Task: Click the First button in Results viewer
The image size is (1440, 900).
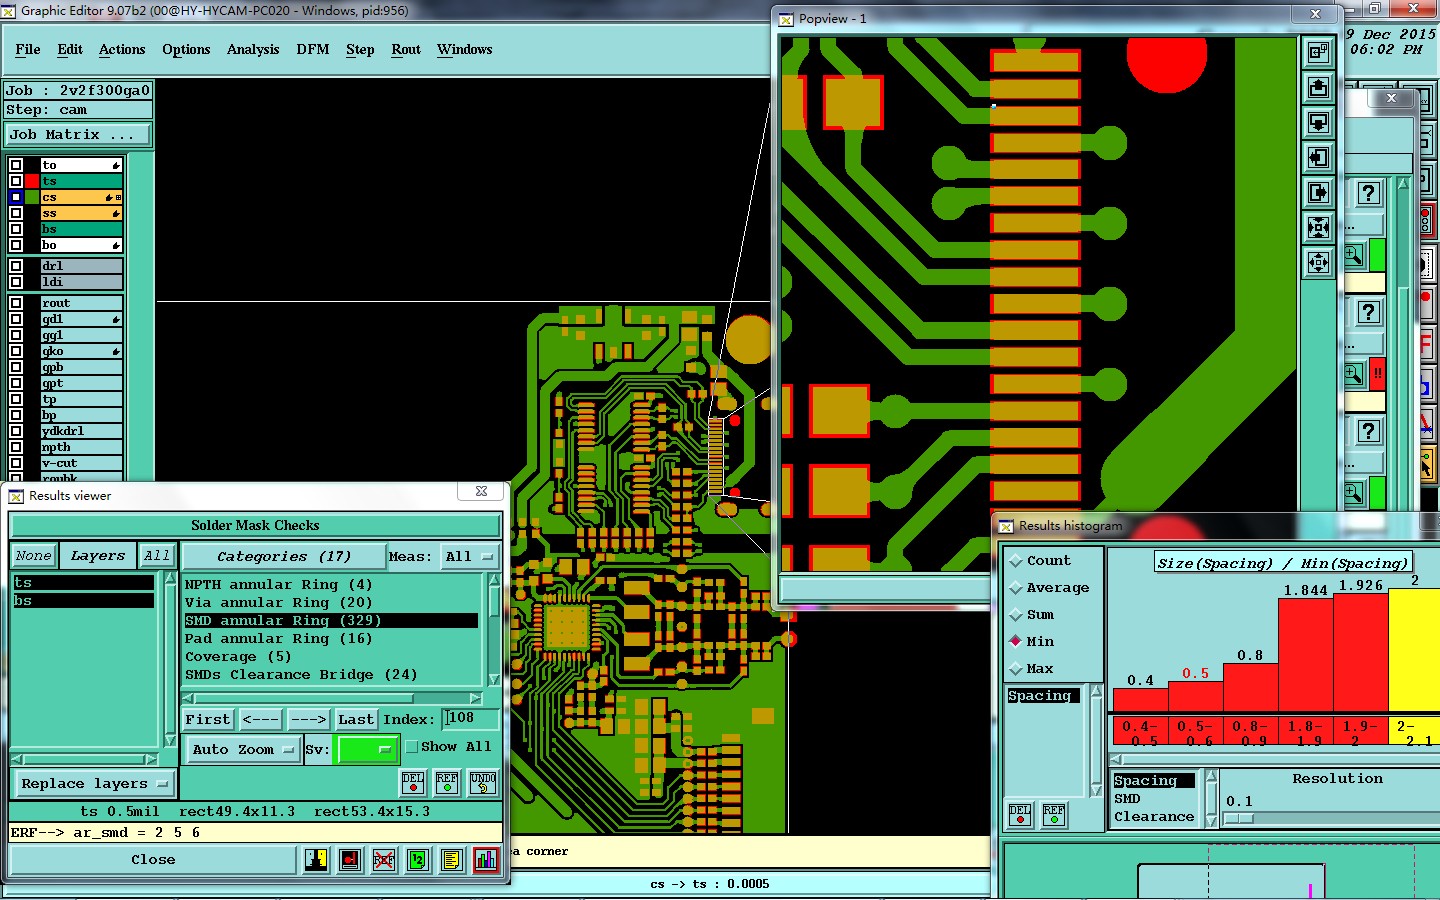Action: point(208,719)
